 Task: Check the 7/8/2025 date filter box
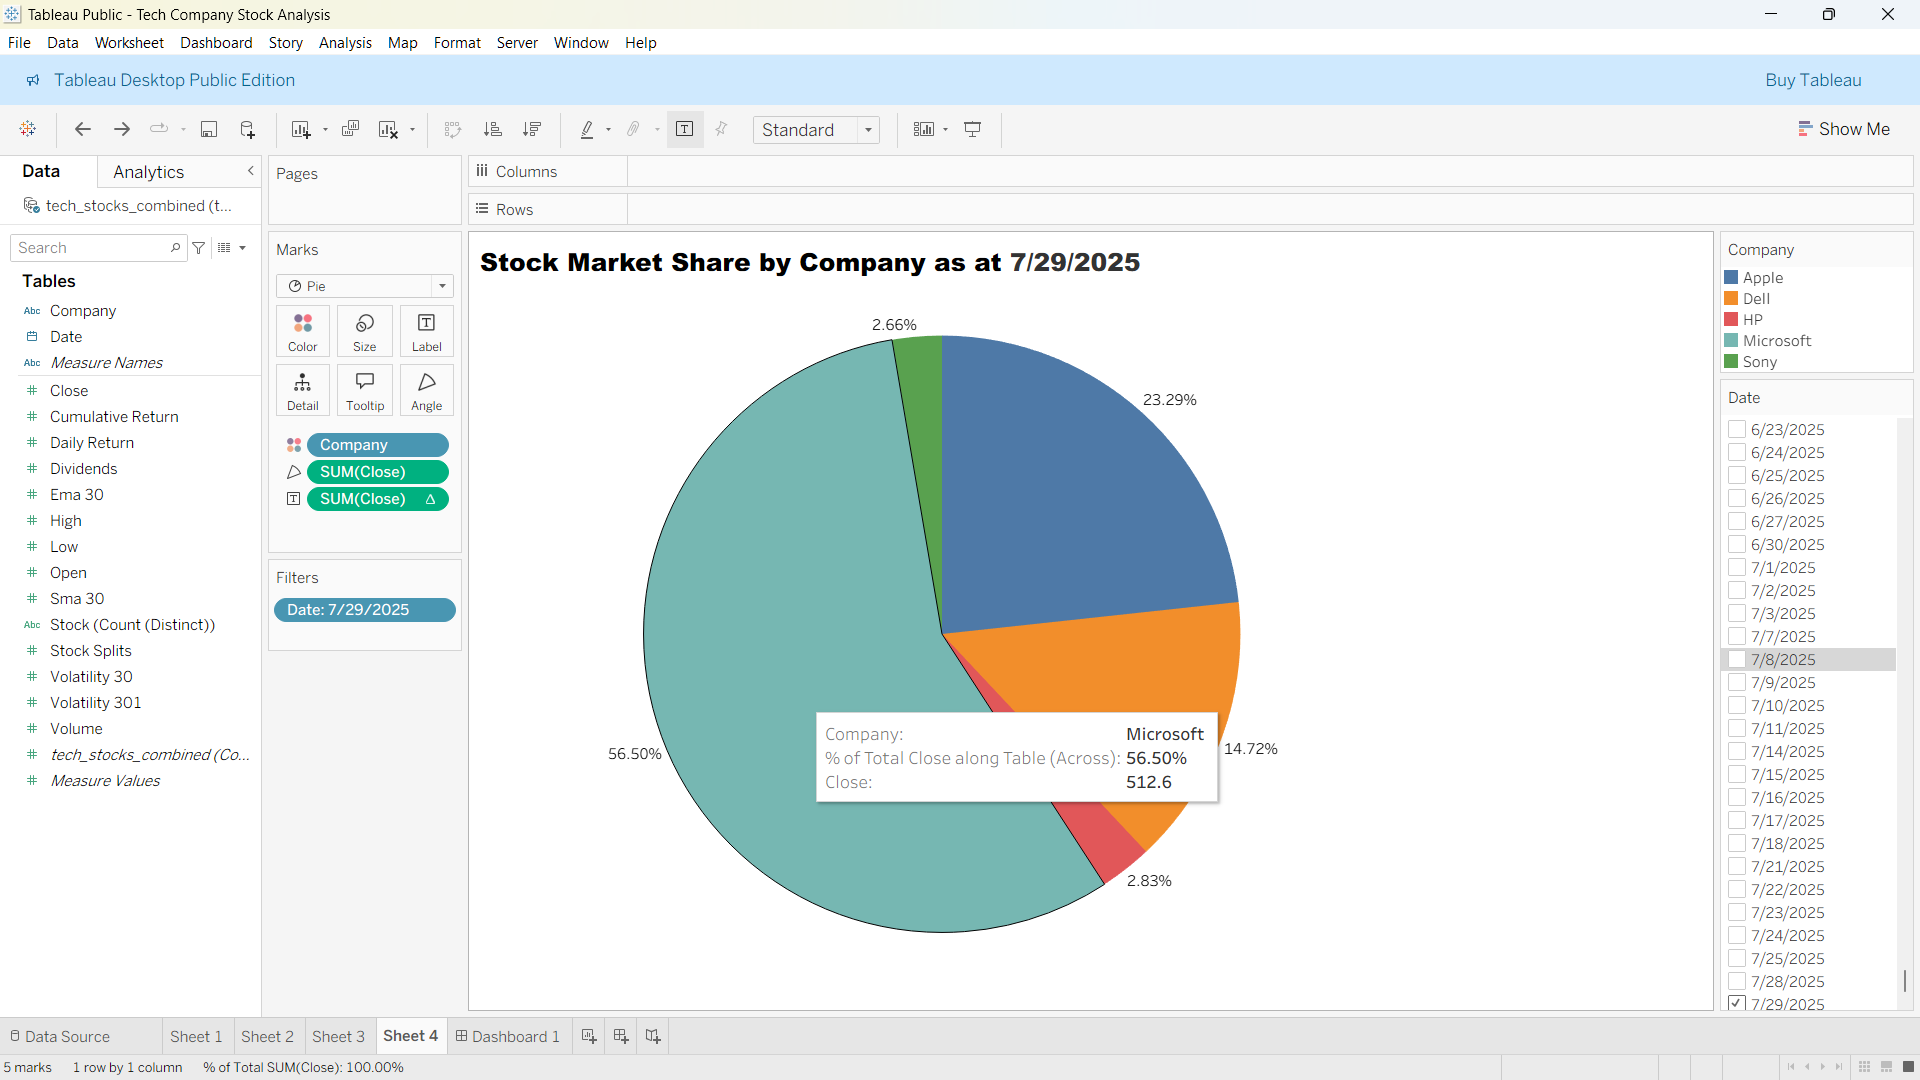[1737, 659]
